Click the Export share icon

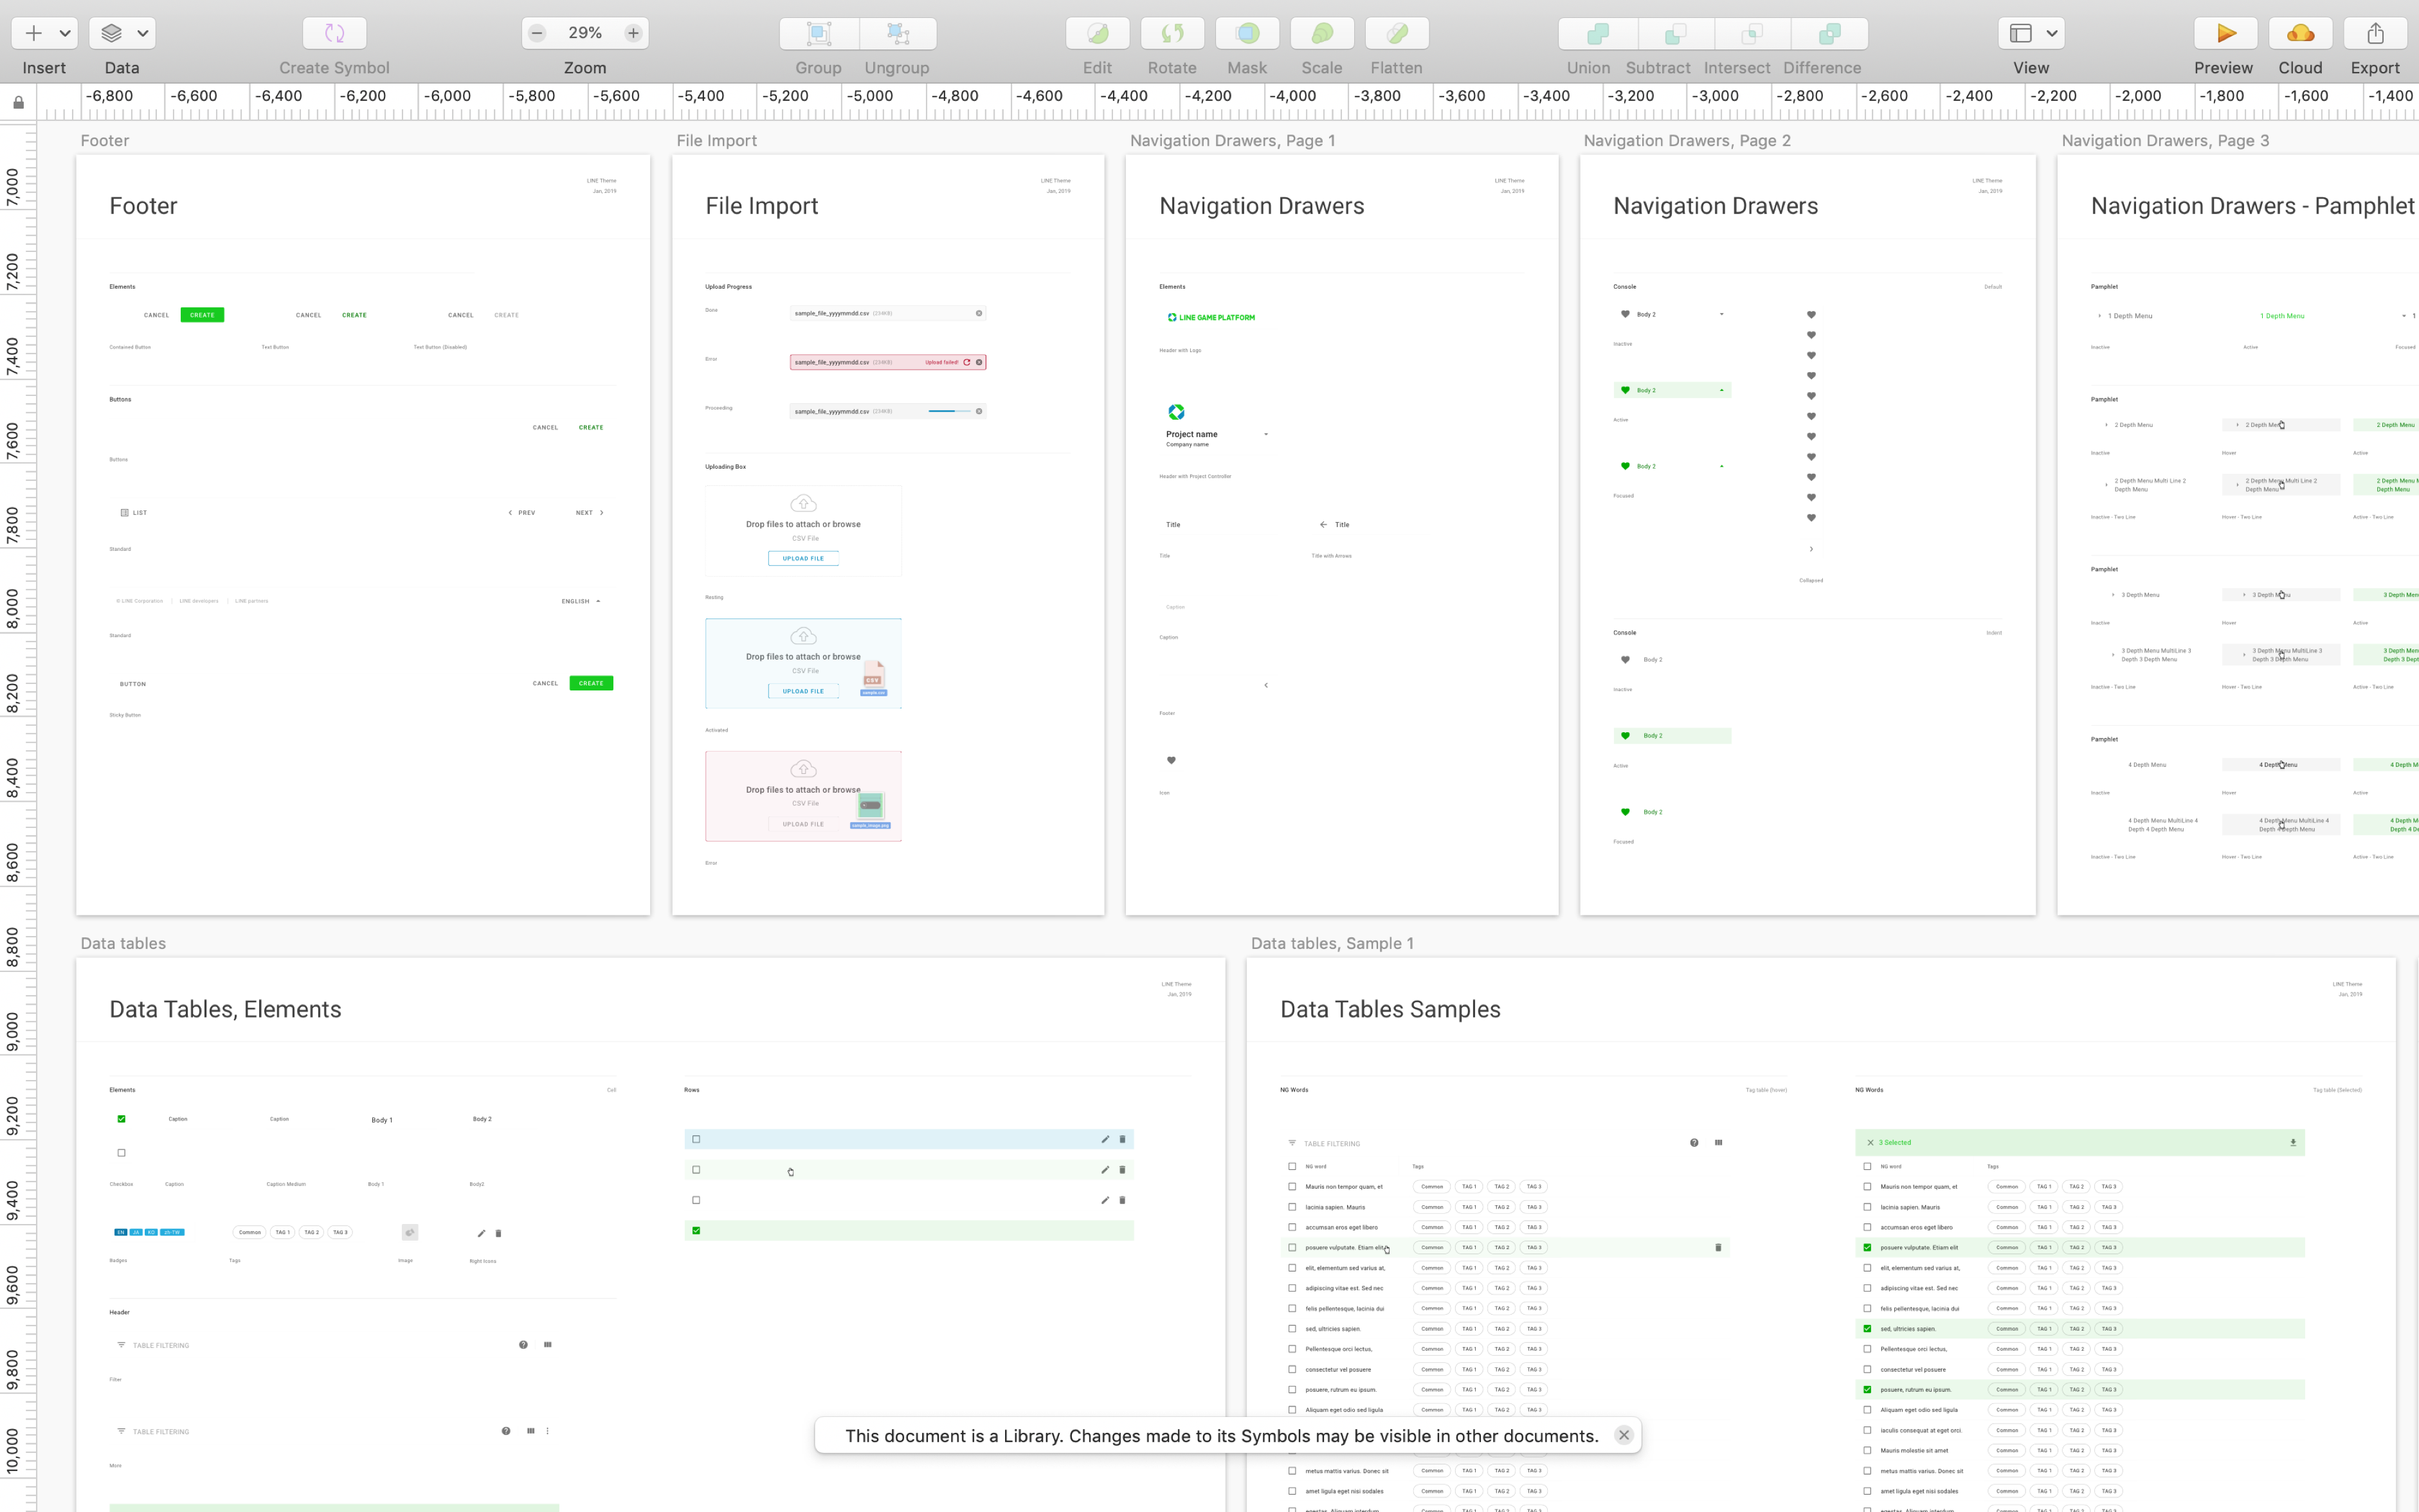(2375, 33)
